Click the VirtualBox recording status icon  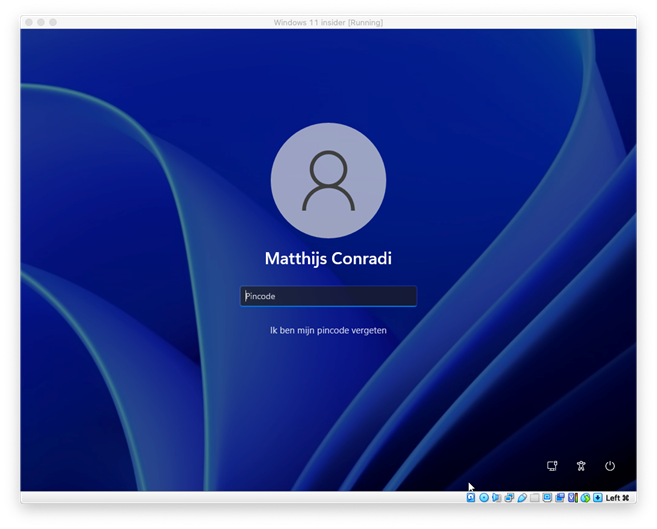tap(560, 498)
